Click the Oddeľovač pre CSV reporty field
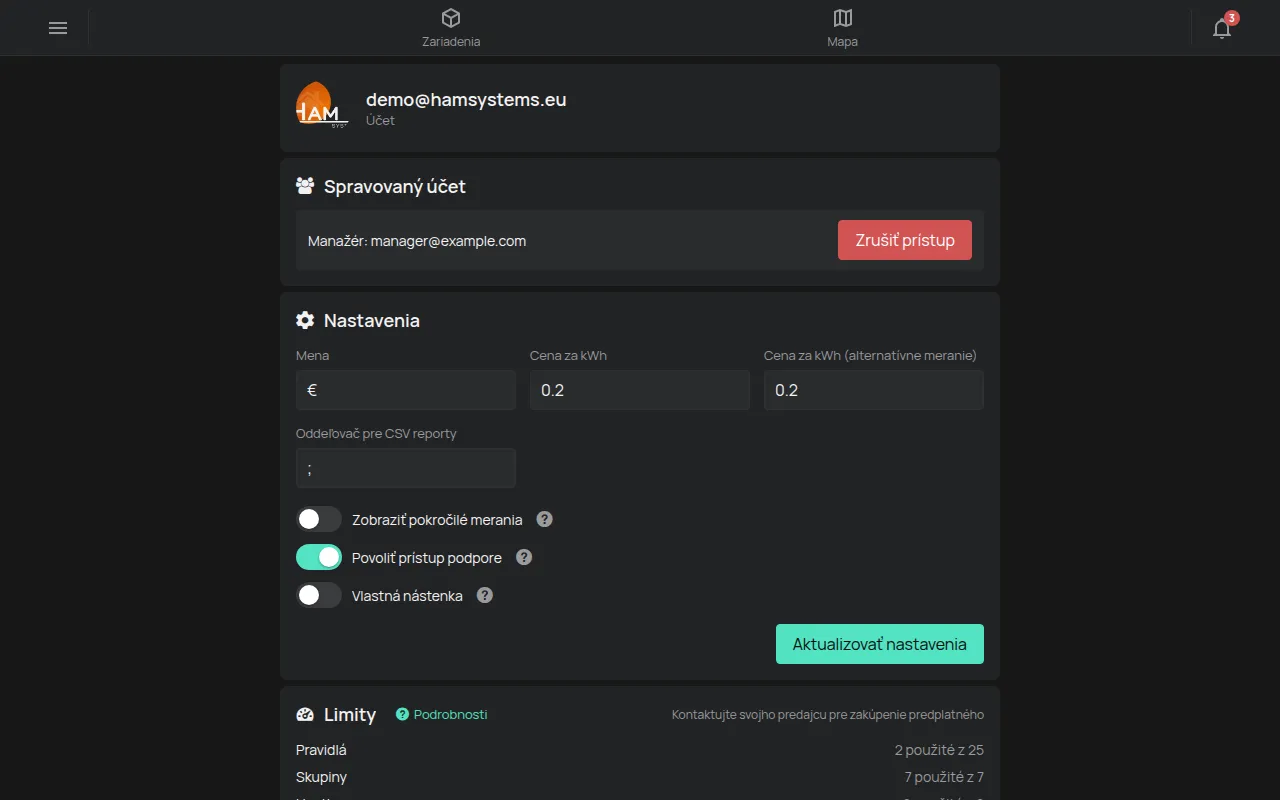Image resolution: width=1280 pixels, height=800 pixels. (x=406, y=468)
